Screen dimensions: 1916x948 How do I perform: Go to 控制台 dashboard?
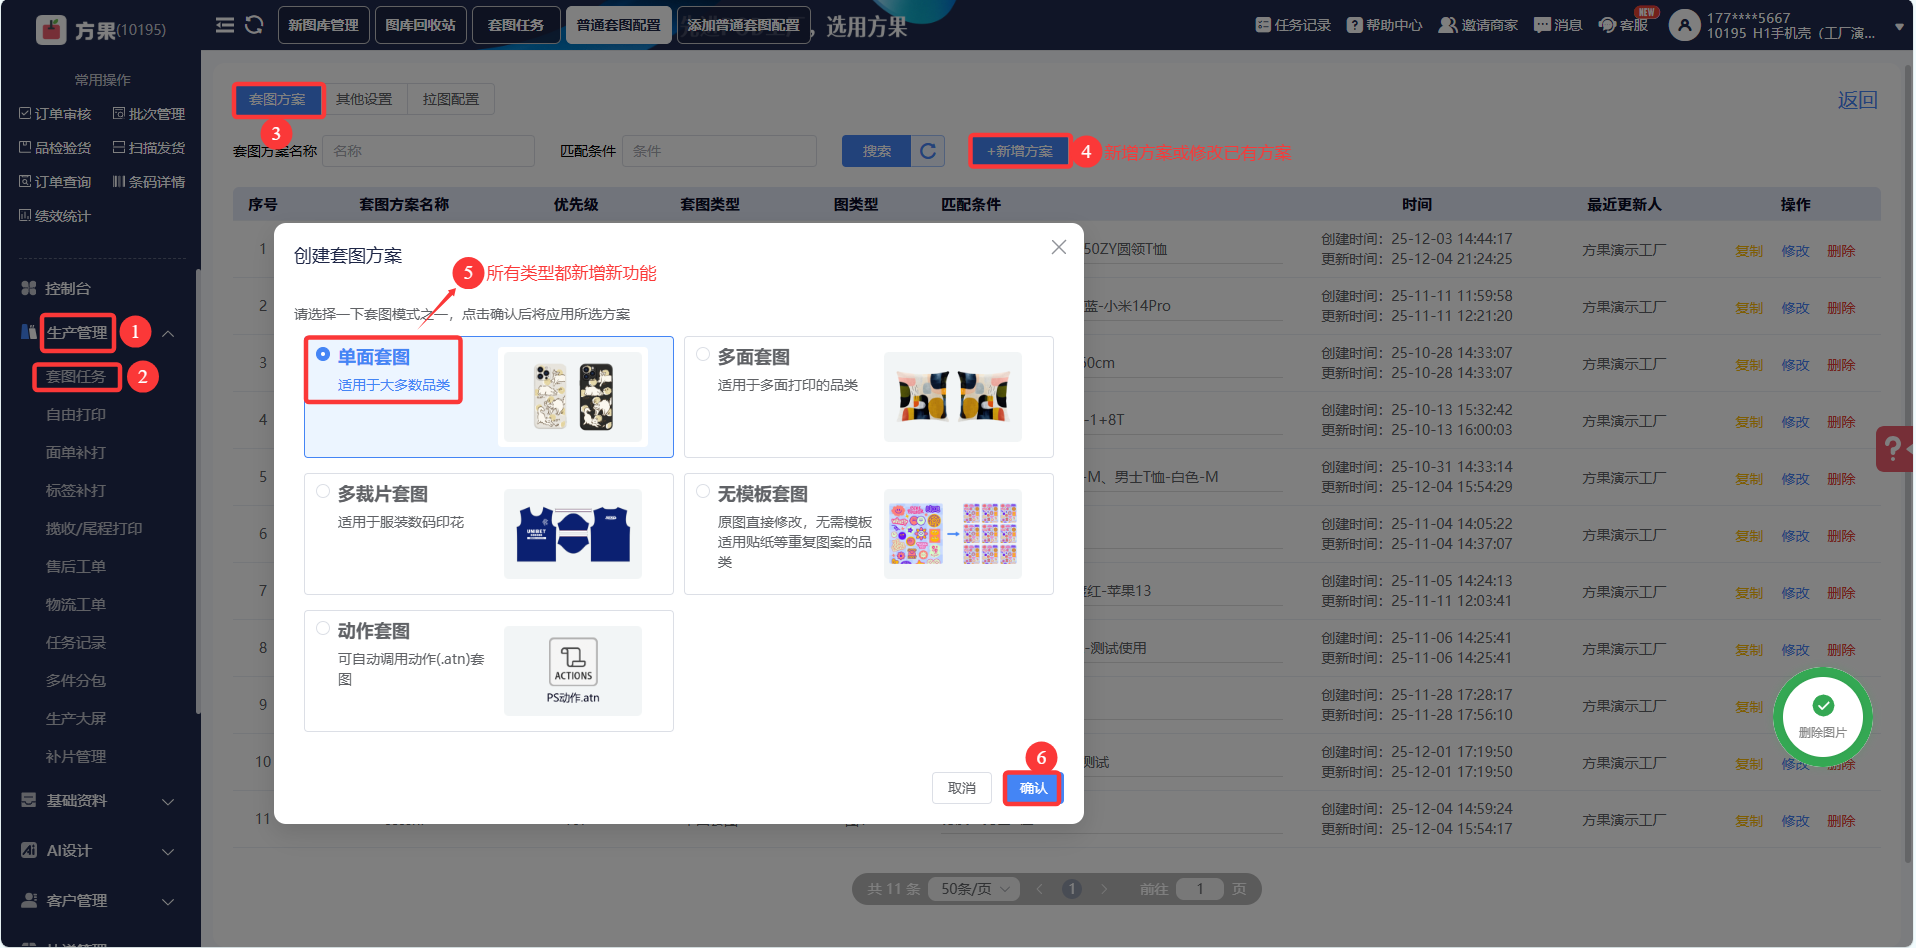pyautogui.click(x=68, y=288)
